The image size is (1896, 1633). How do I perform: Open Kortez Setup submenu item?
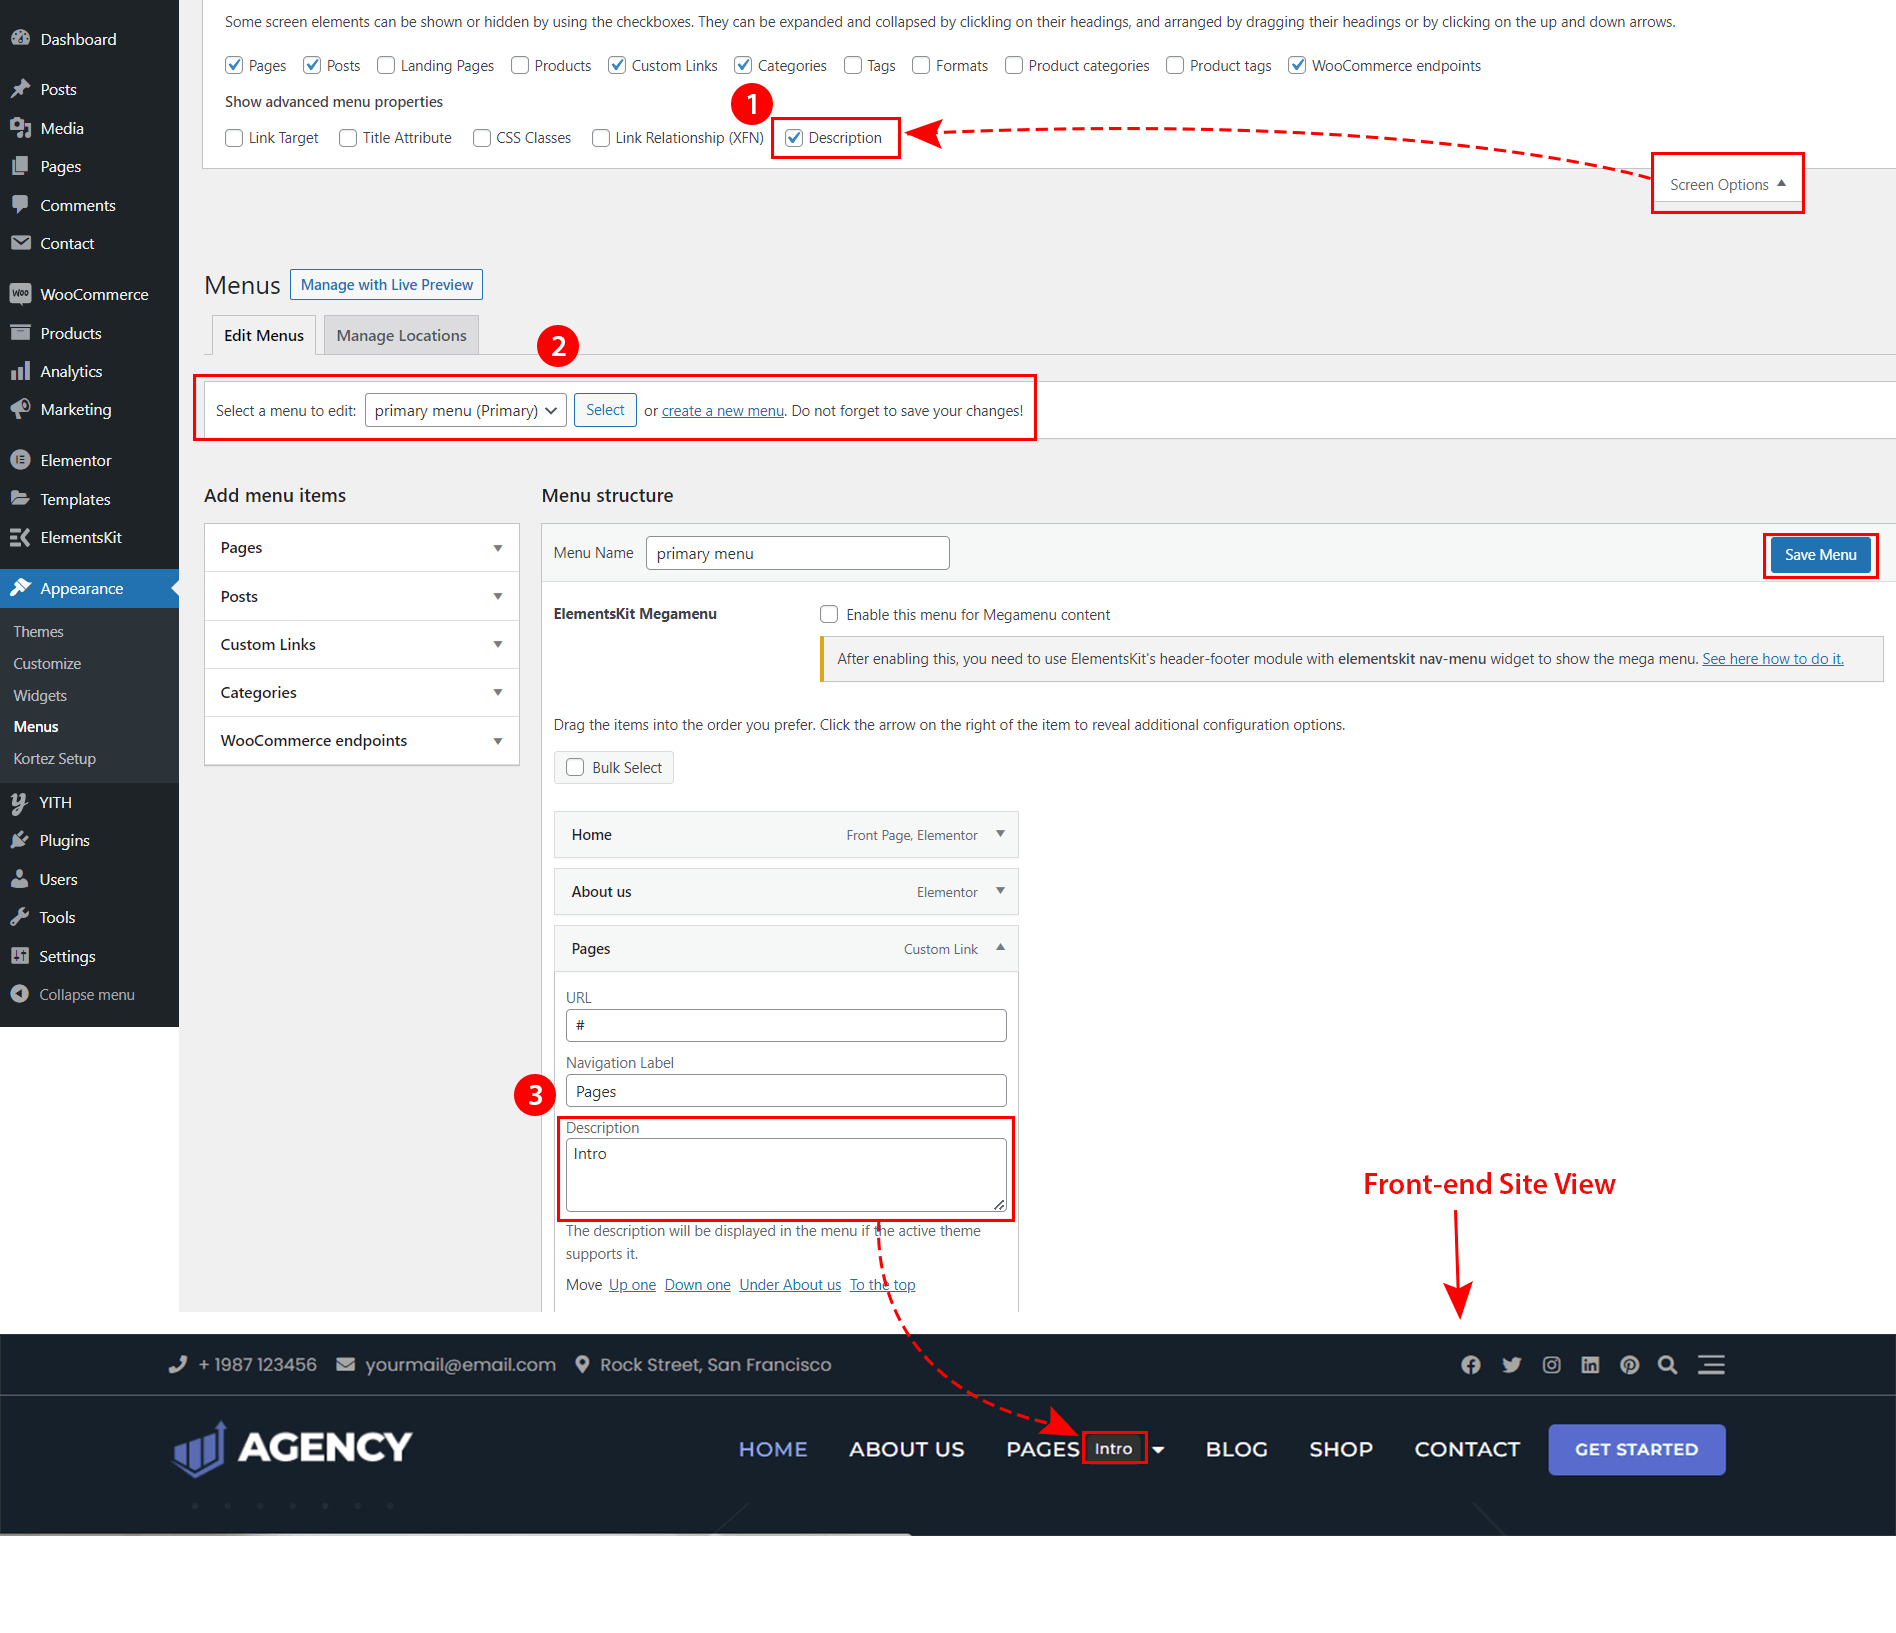[x=54, y=758]
